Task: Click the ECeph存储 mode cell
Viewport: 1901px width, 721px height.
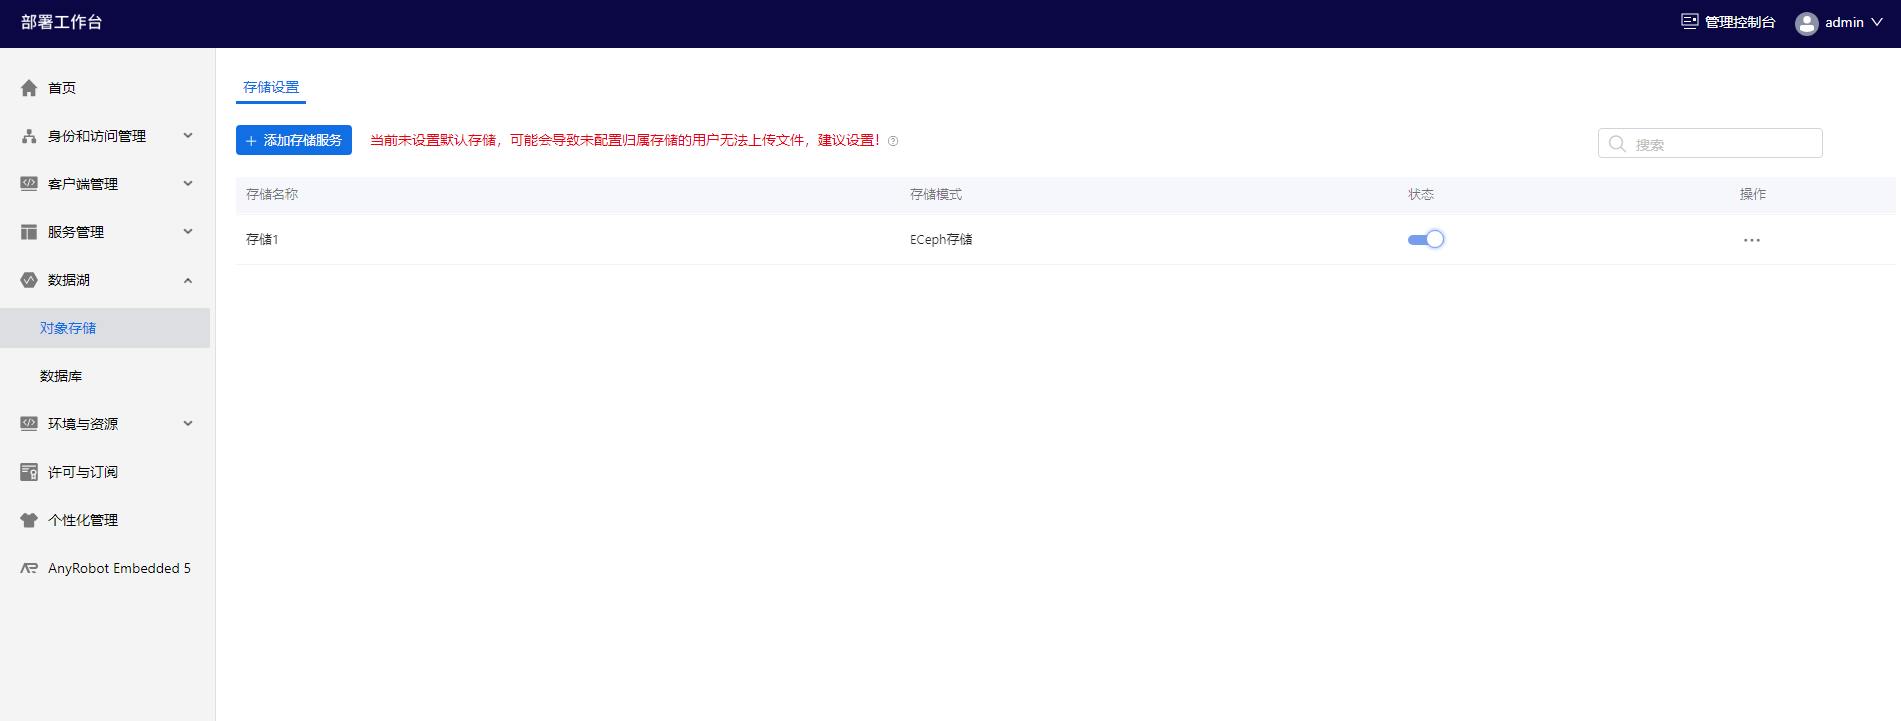Action: click(x=941, y=239)
